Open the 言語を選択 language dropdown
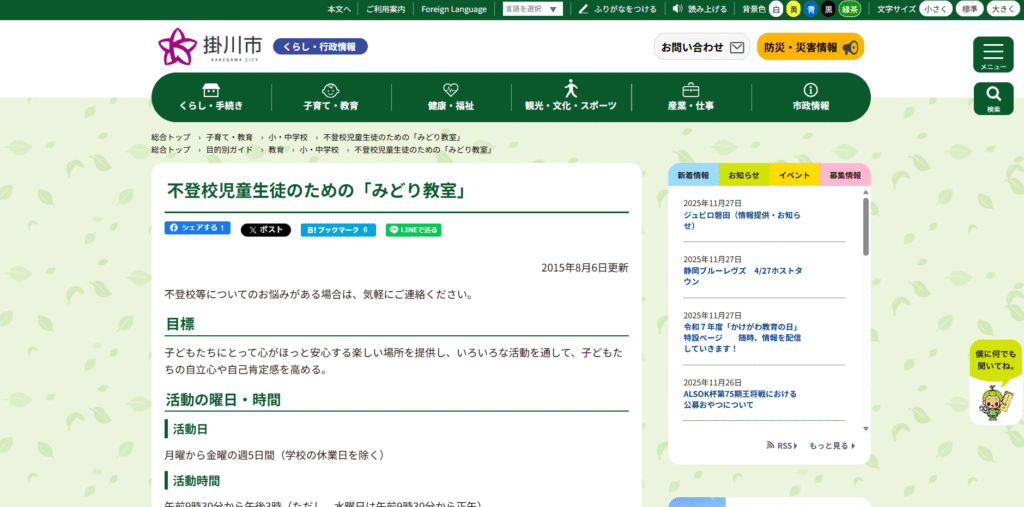The height and width of the screenshot is (507, 1024). click(532, 9)
